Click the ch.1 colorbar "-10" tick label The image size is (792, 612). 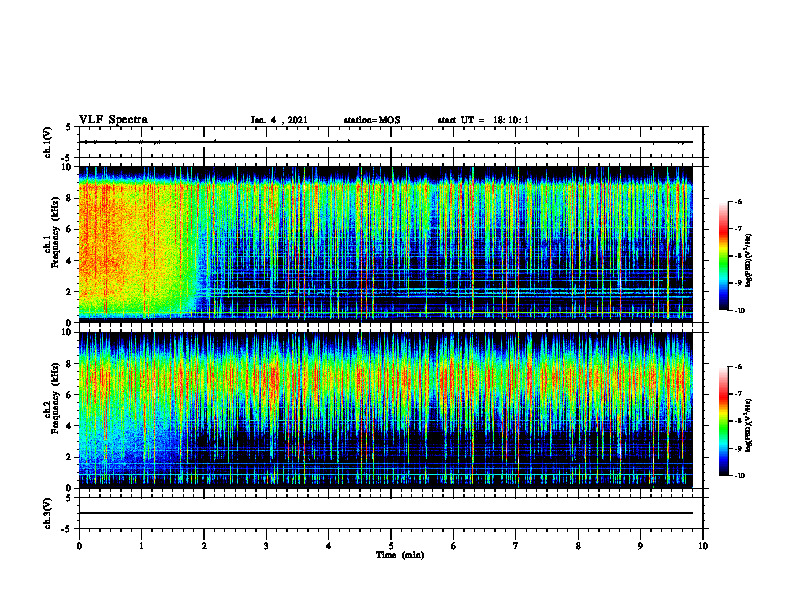[x=739, y=311]
